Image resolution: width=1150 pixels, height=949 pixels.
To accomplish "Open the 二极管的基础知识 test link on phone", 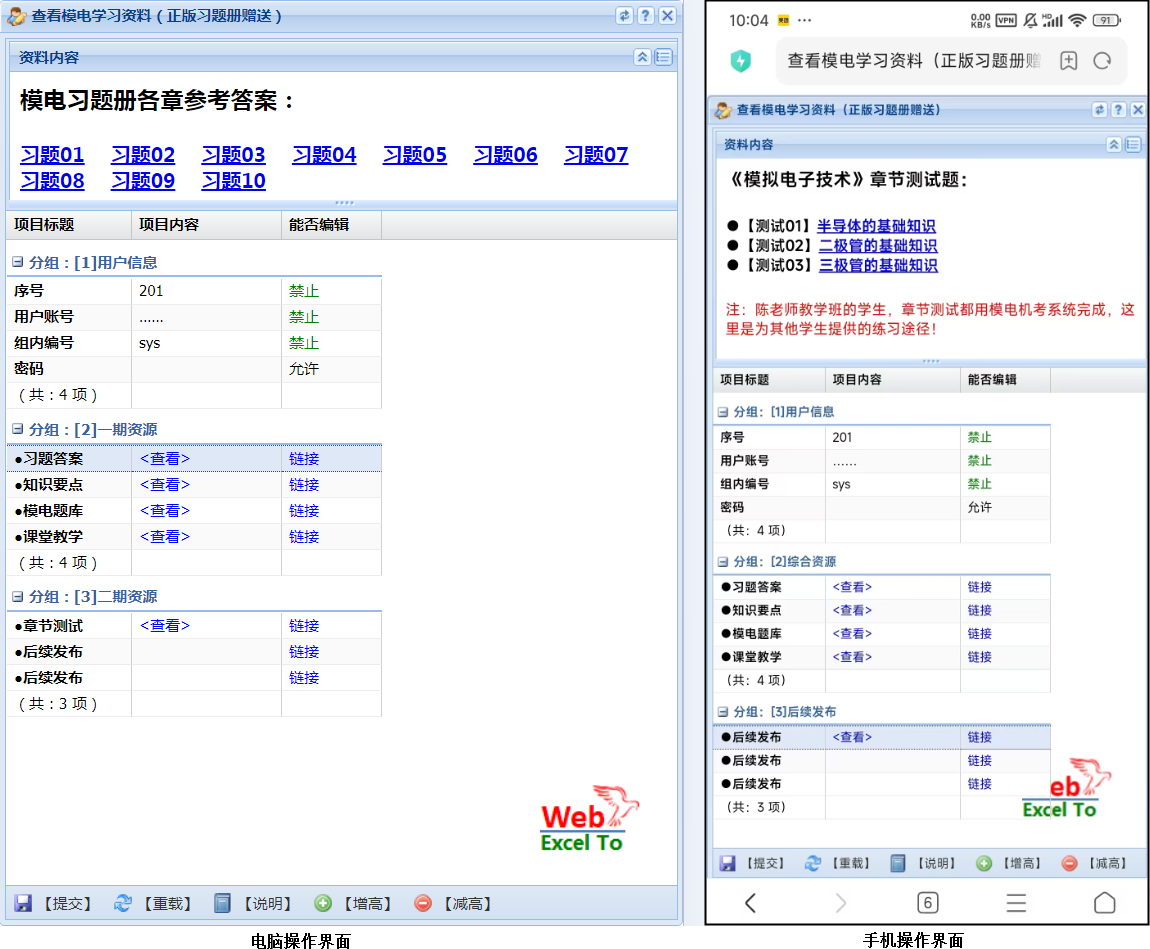I will click(x=878, y=246).
